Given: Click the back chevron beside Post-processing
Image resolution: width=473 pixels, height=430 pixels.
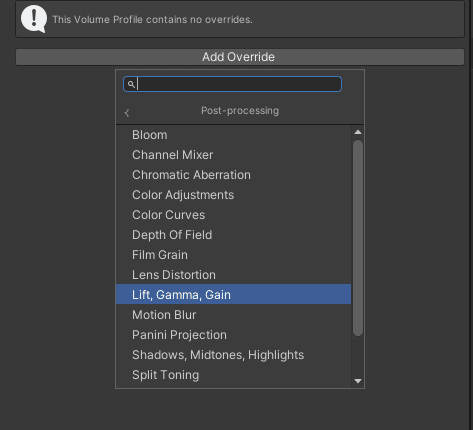Looking at the screenshot, I should pos(127,113).
